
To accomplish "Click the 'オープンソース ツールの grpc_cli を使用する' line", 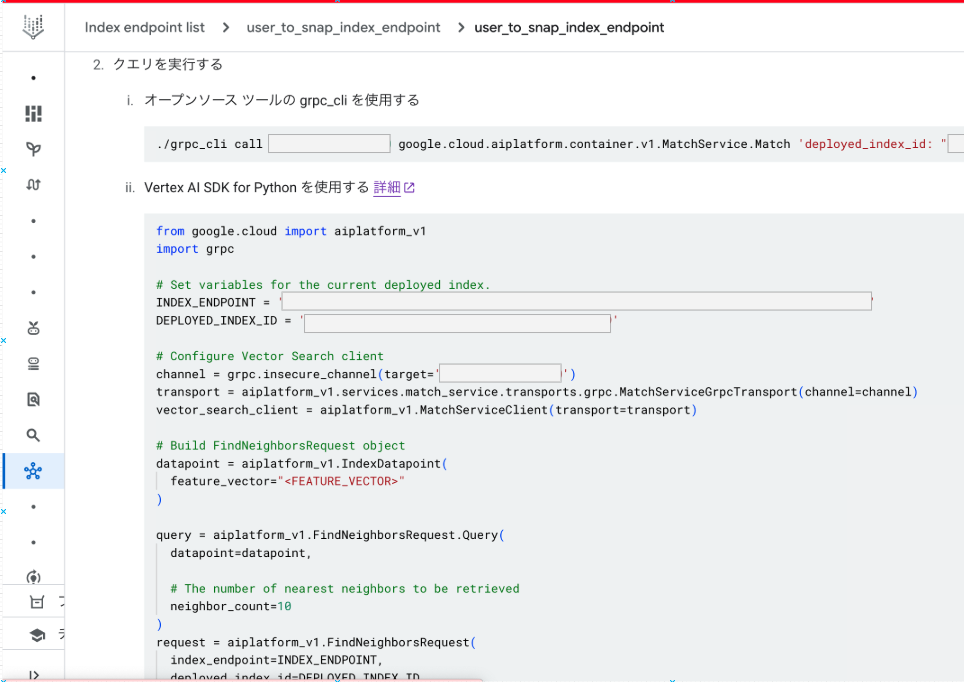I will point(282,100).
